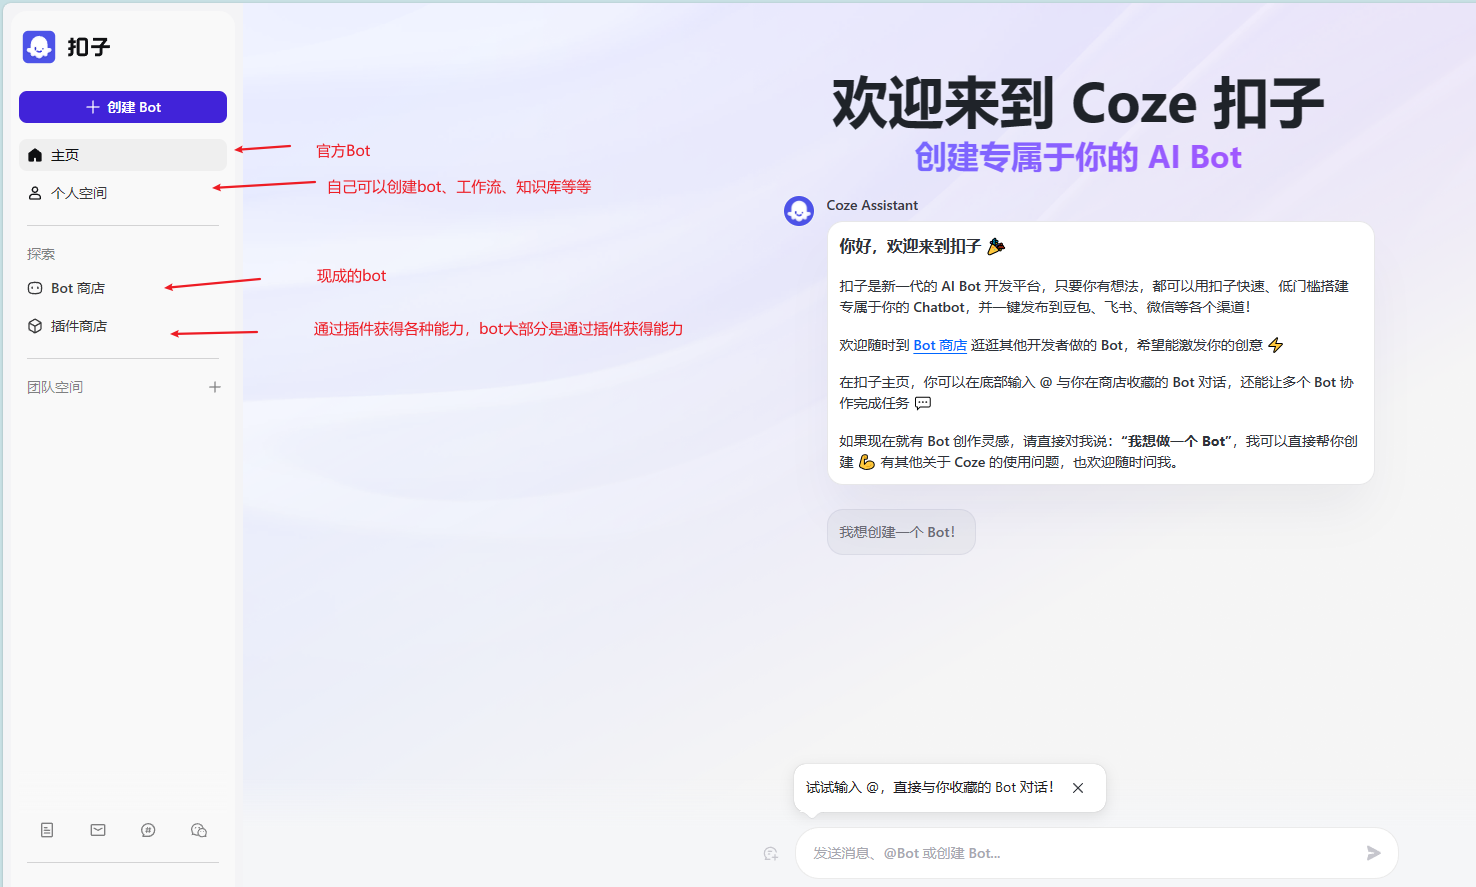Click the Coze Assistant avatar
This screenshot has height=887, width=1476.
[799, 211]
